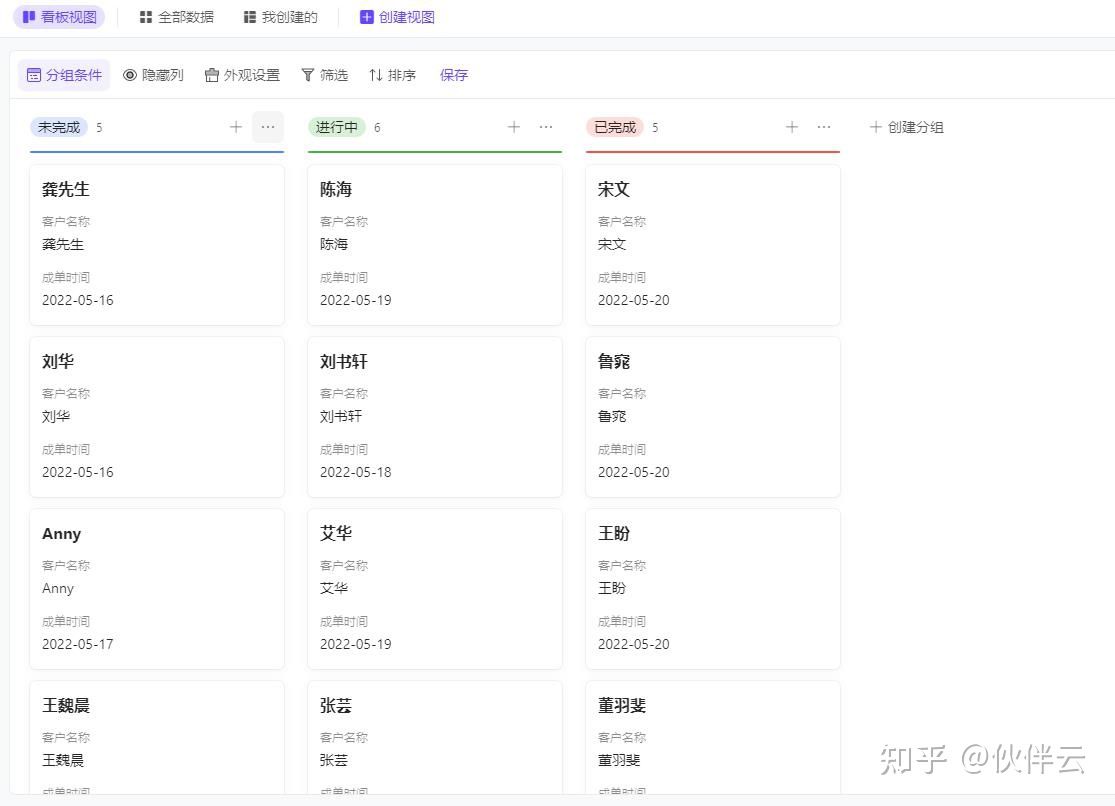This screenshot has height=806, width=1115.
Task: Click the plus icon in 未完成 column
Action: pos(236,127)
